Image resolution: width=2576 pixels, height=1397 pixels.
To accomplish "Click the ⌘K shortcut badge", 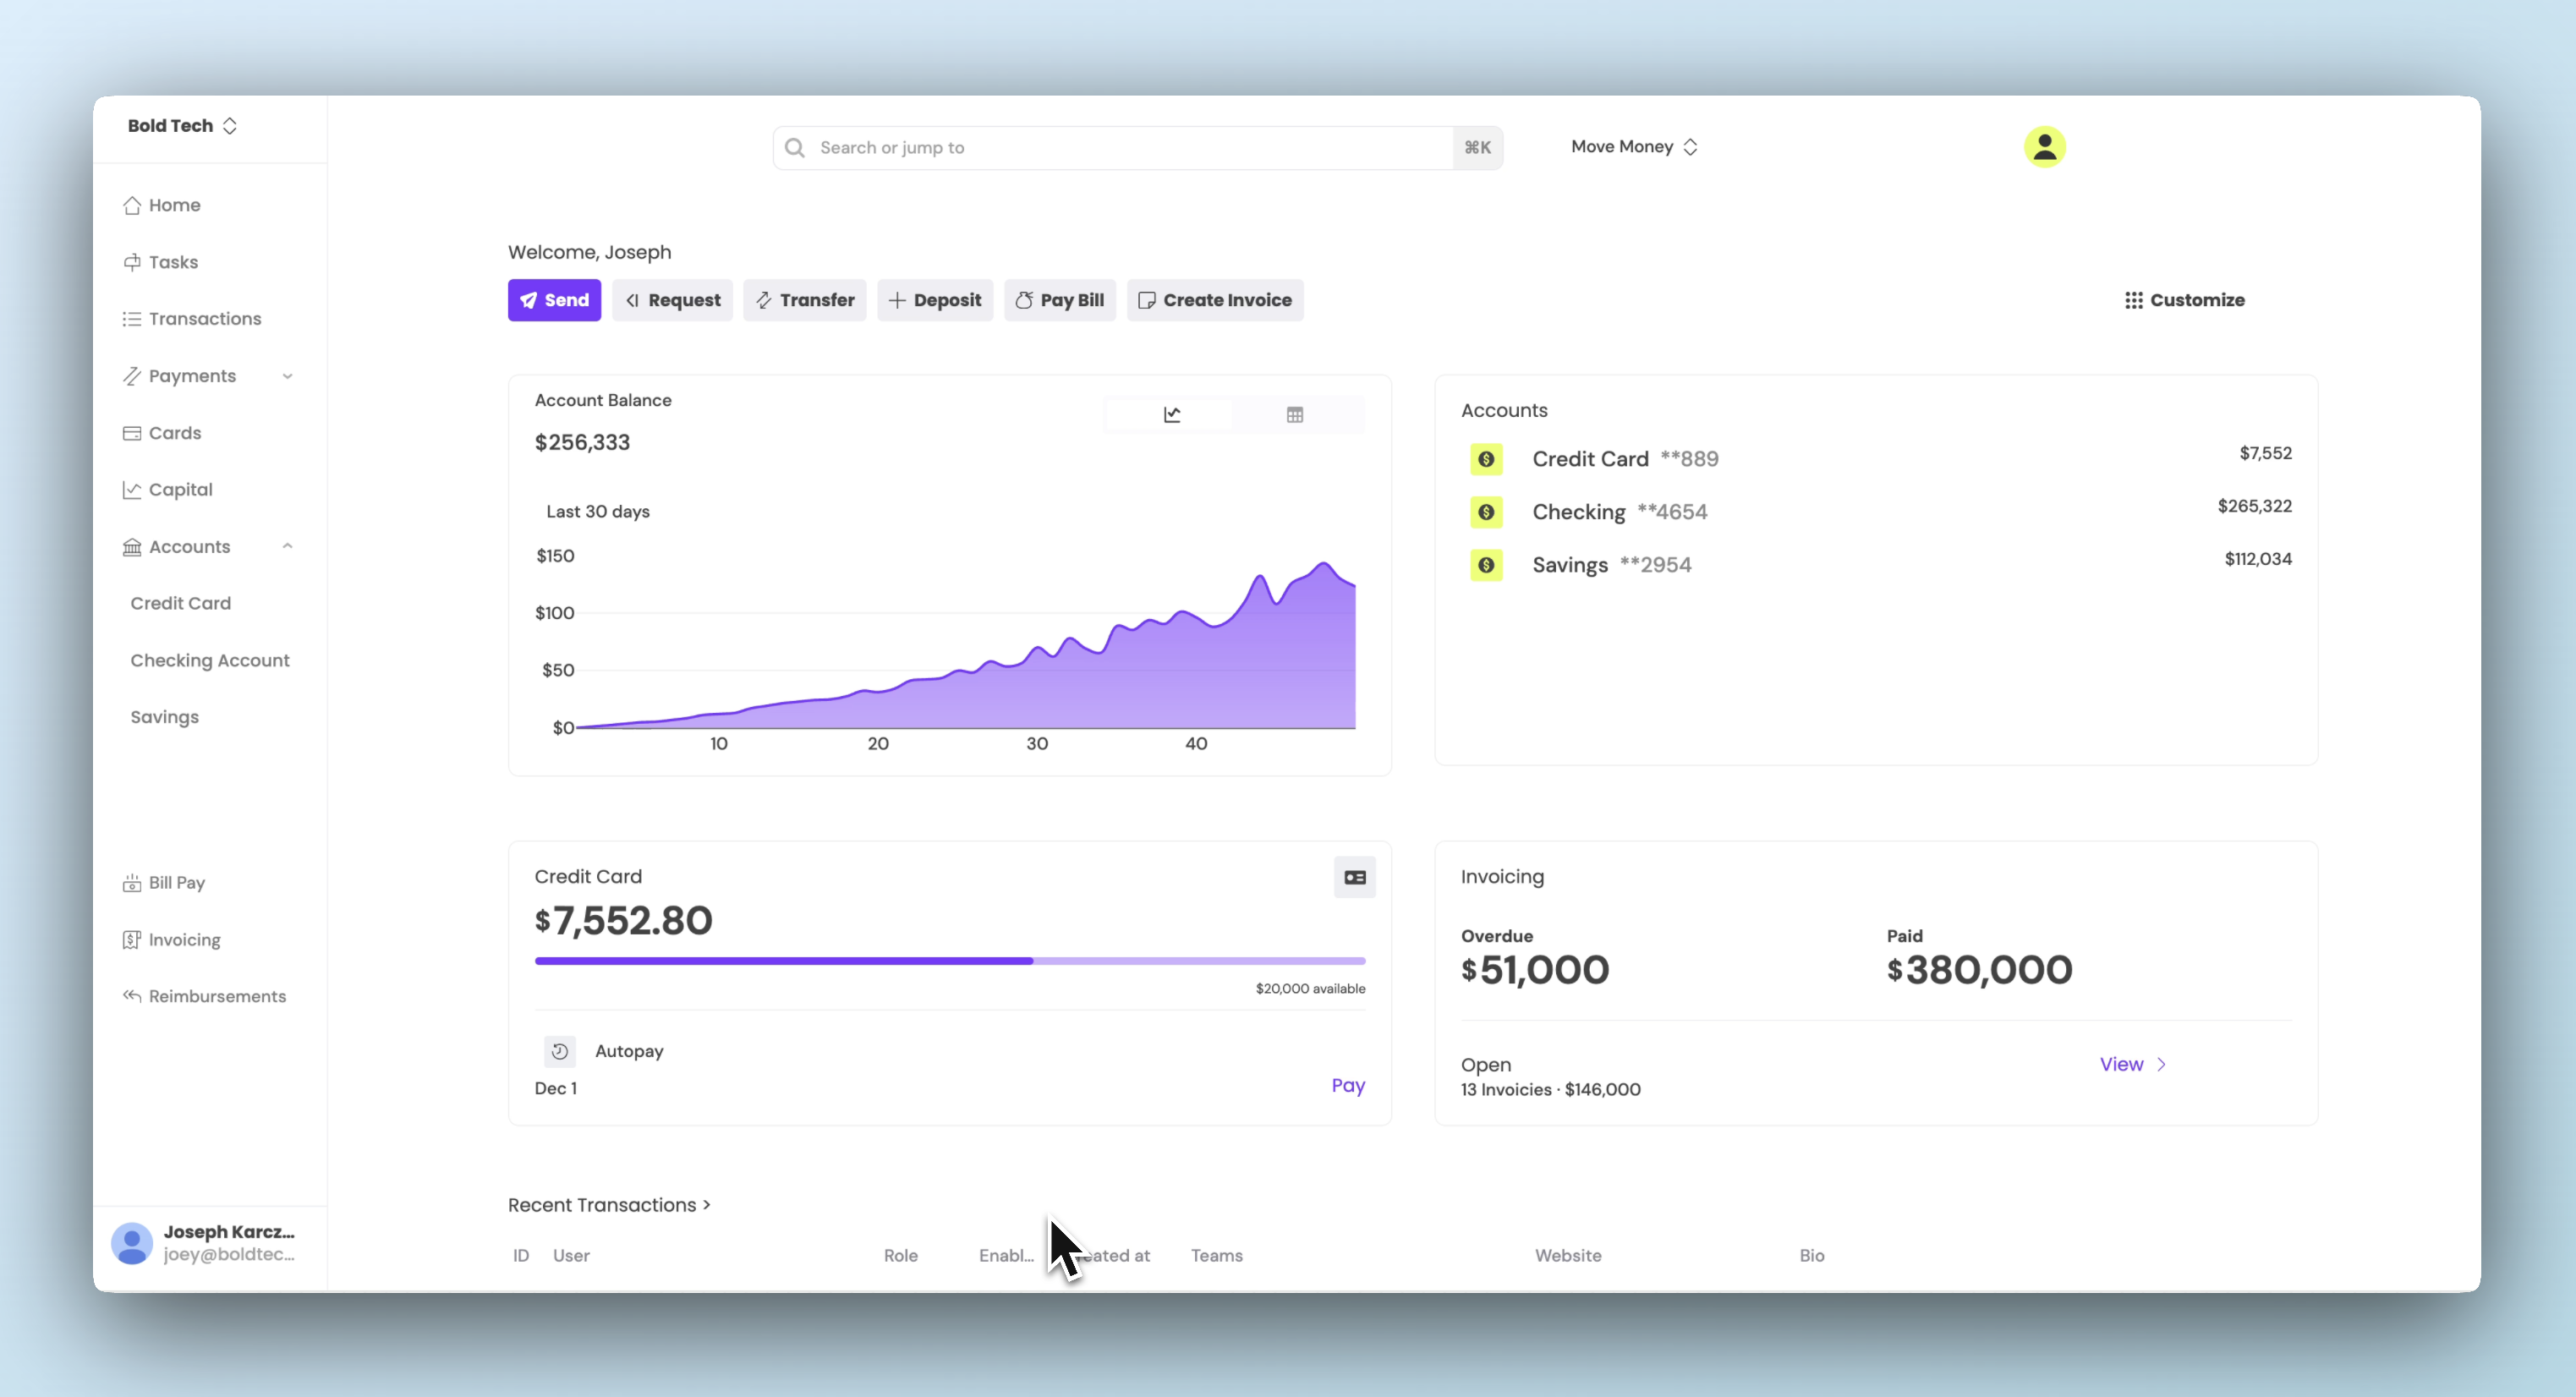I will [1477, 148].
